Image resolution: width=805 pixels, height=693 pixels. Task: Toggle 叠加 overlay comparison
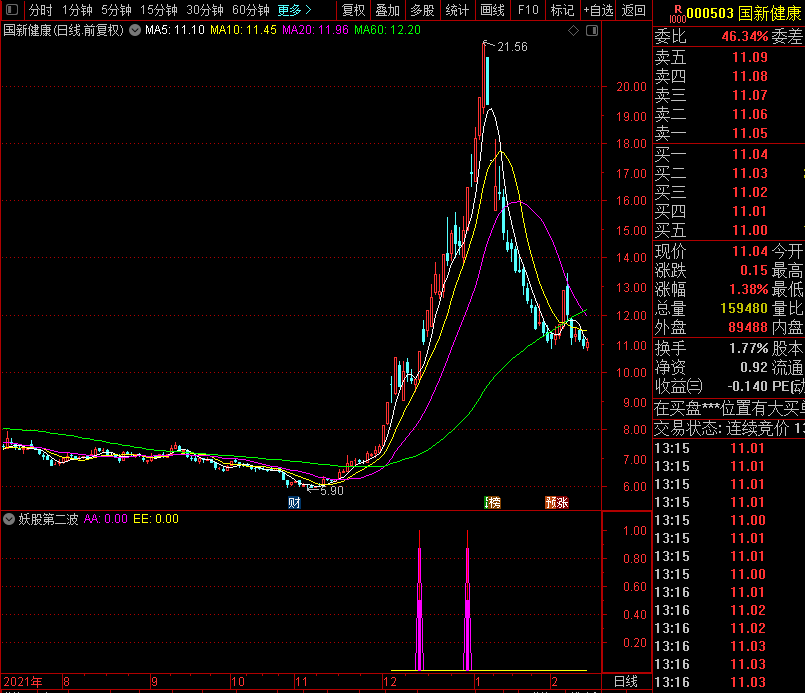(x=387, y=10)
